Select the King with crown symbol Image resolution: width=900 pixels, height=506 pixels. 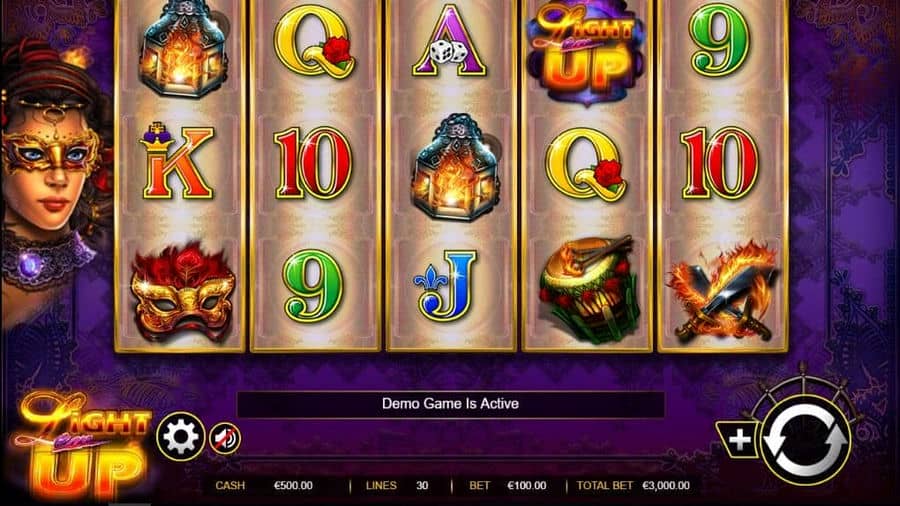177,161
